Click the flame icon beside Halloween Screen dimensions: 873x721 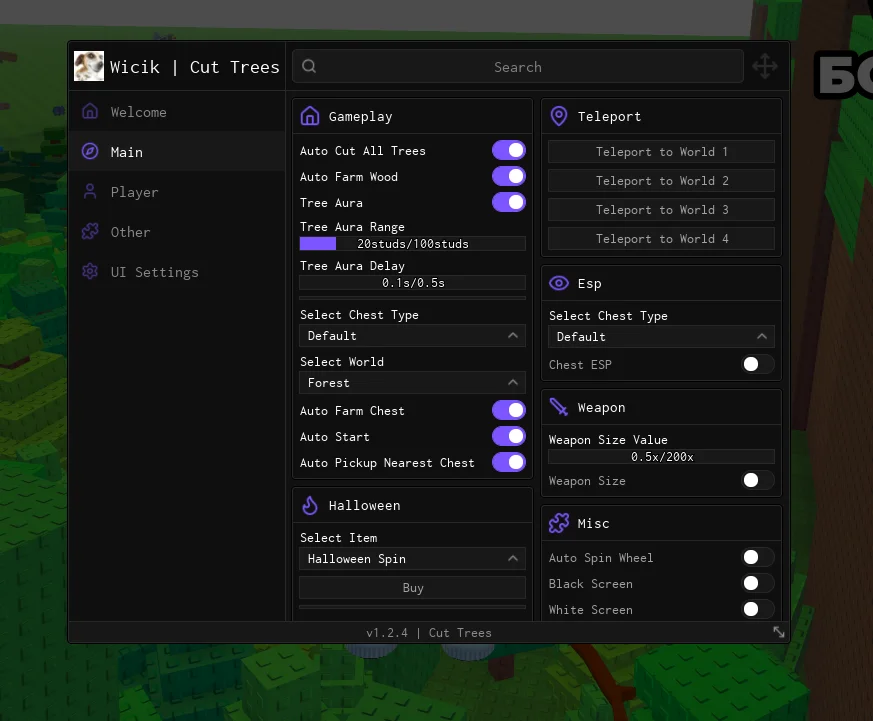(x=310, y=505)
